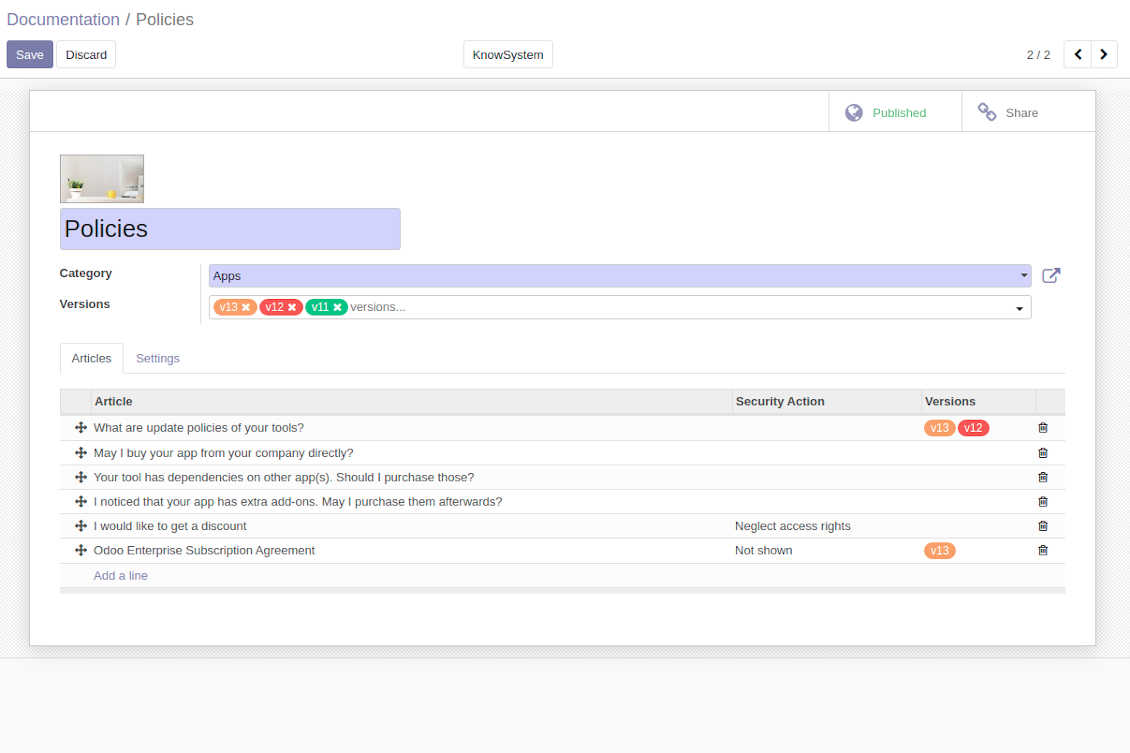Open the Category dropdown showing Apps
The height and width of the screenshot is (753, 1130).
[x=620, y=276]
